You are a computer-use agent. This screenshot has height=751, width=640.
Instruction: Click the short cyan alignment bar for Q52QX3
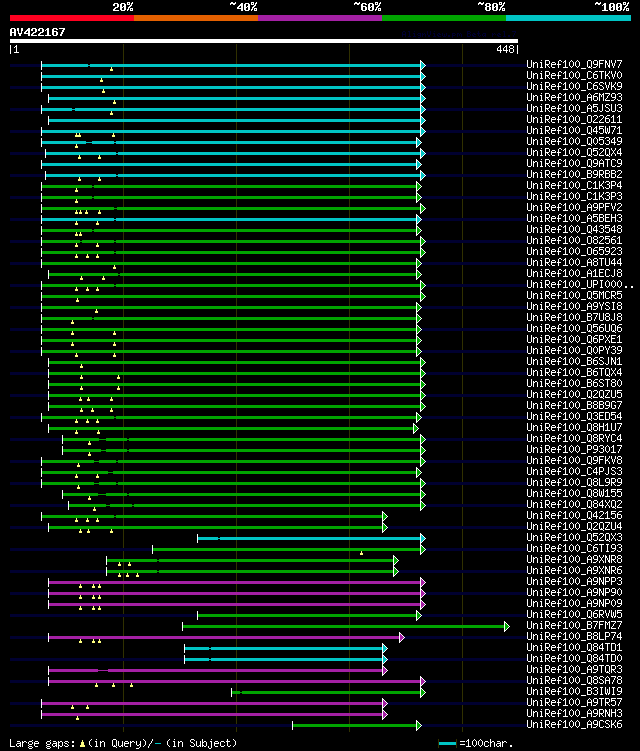309,538
